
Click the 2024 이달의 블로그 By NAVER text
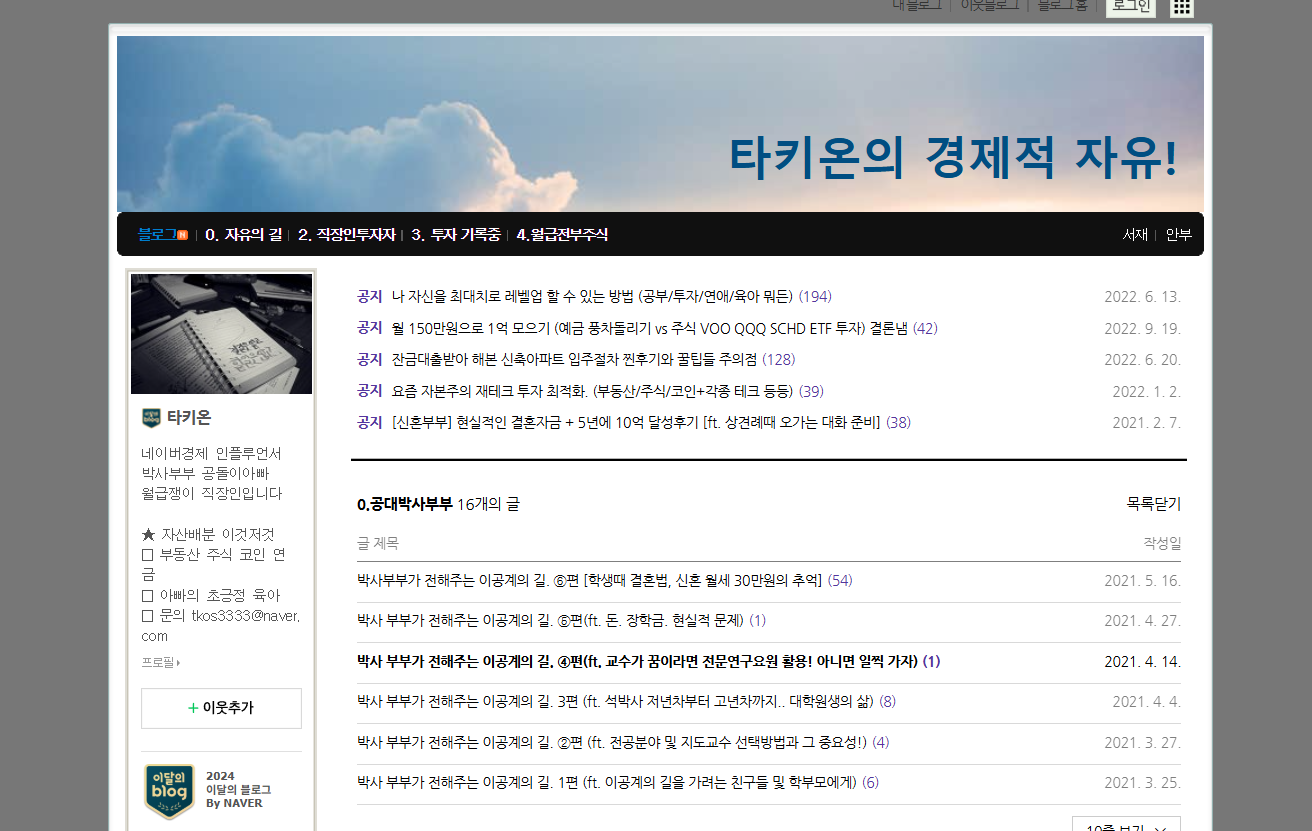pos(238,789)
